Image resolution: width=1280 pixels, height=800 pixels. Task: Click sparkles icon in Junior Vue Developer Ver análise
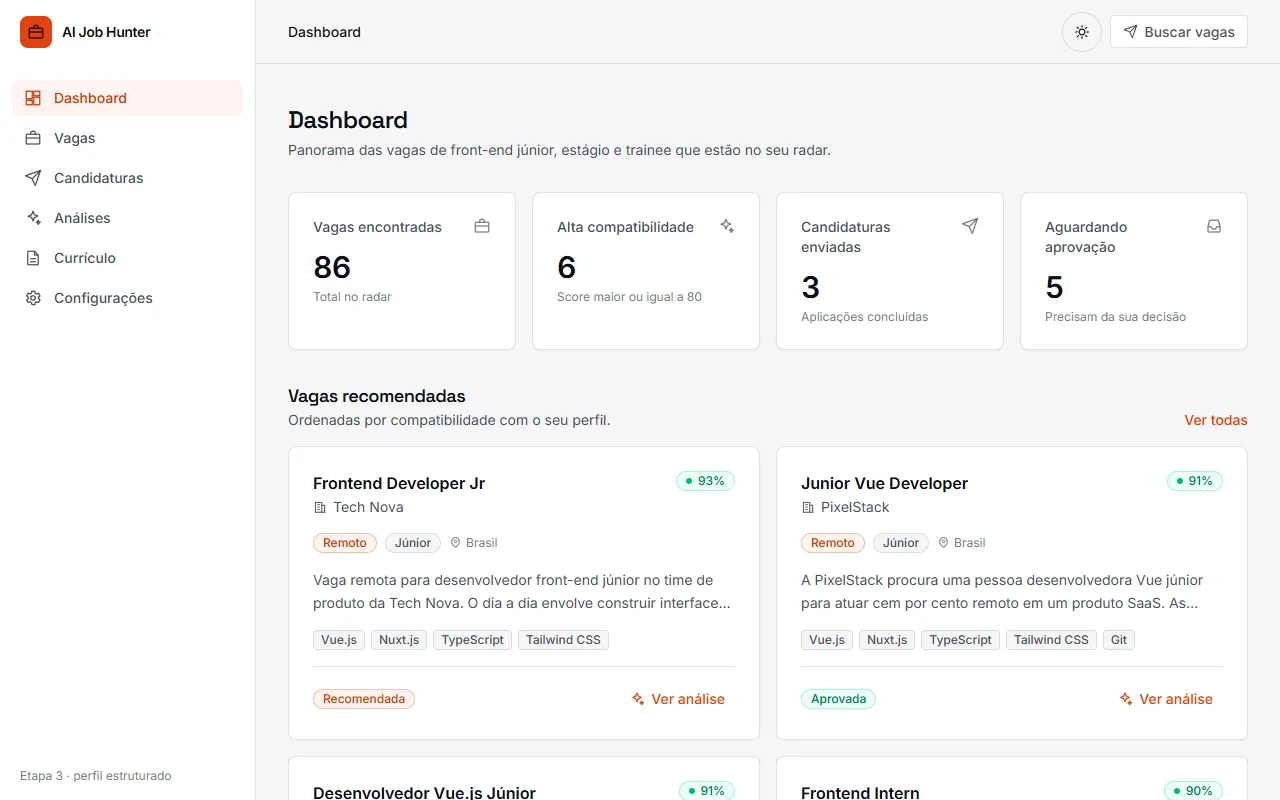1126,699
